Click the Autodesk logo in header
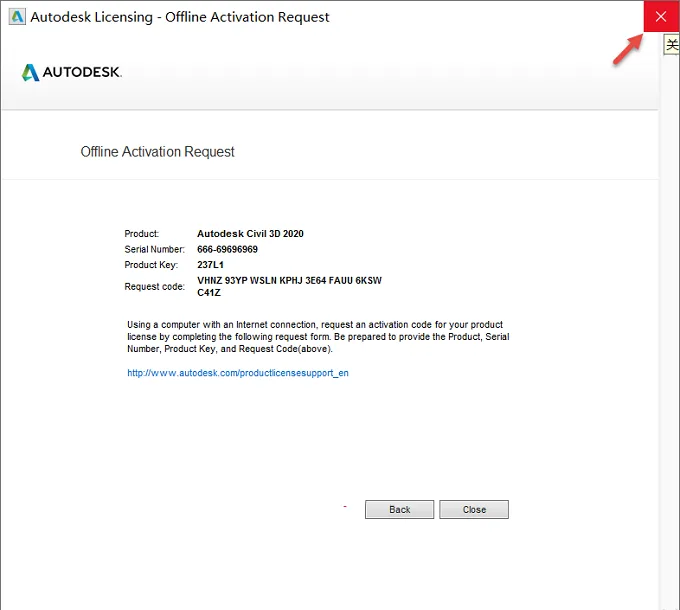 click(72, 72)
